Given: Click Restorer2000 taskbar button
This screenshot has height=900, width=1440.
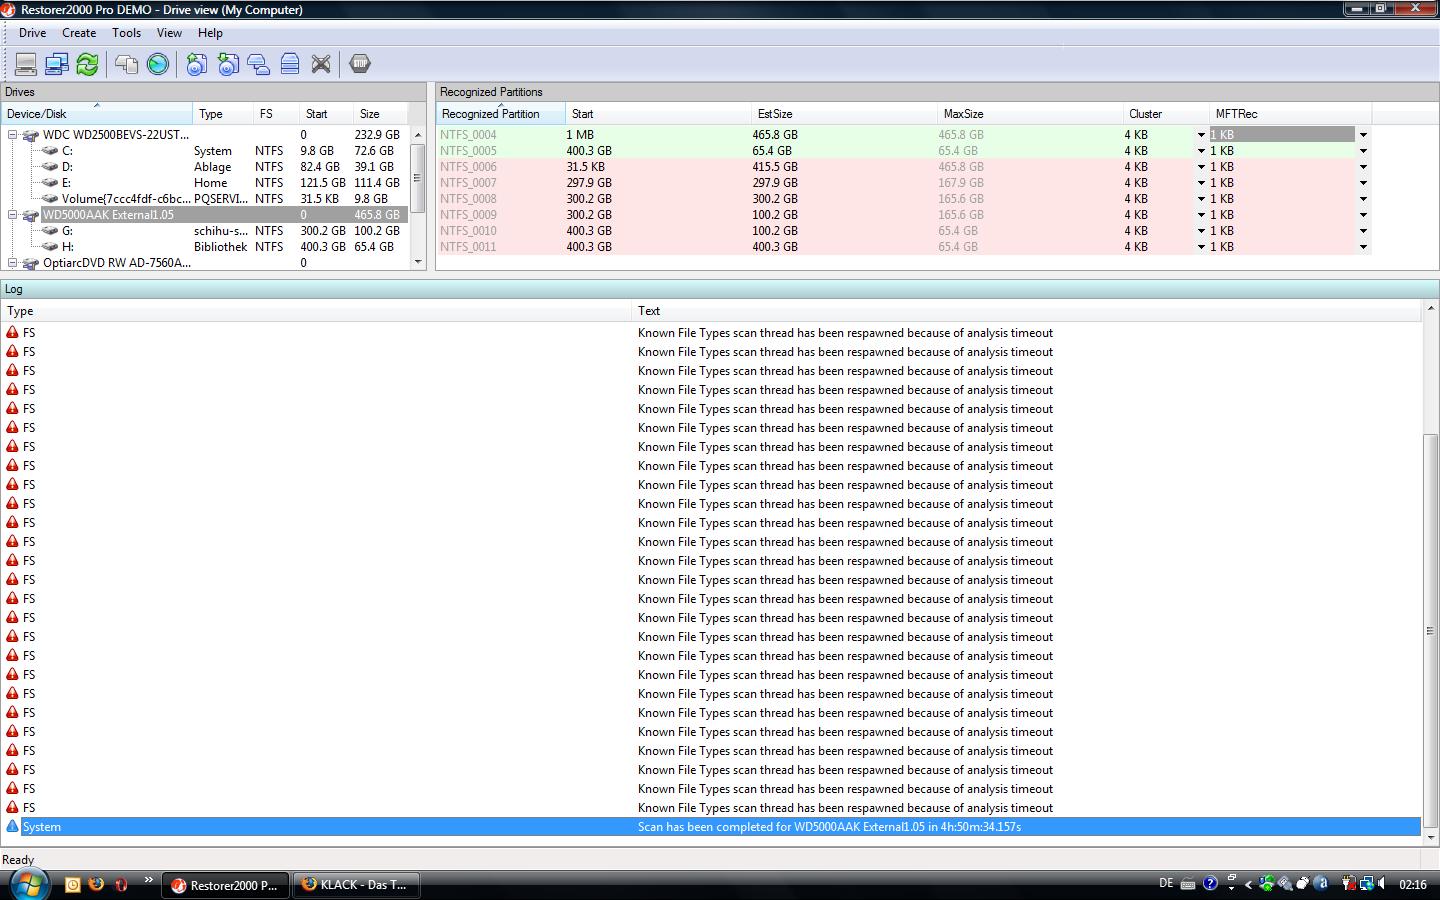Looking at the screenshot, I should coord(225,885).
